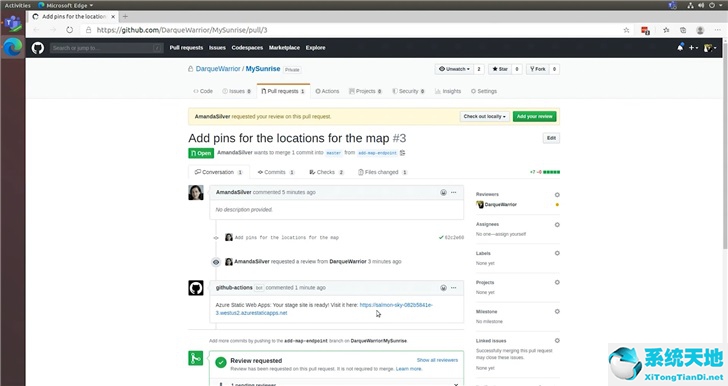This screenshot has height=386, width=728.
Task: Click the Assignees gear icon
Action: click(x=557, y=225)
